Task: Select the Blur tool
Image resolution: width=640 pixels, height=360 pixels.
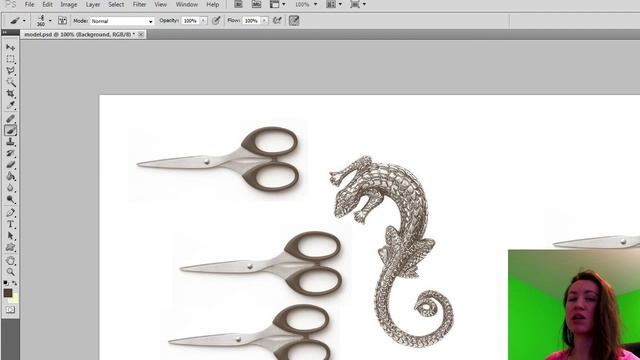Action: point(10,187)
